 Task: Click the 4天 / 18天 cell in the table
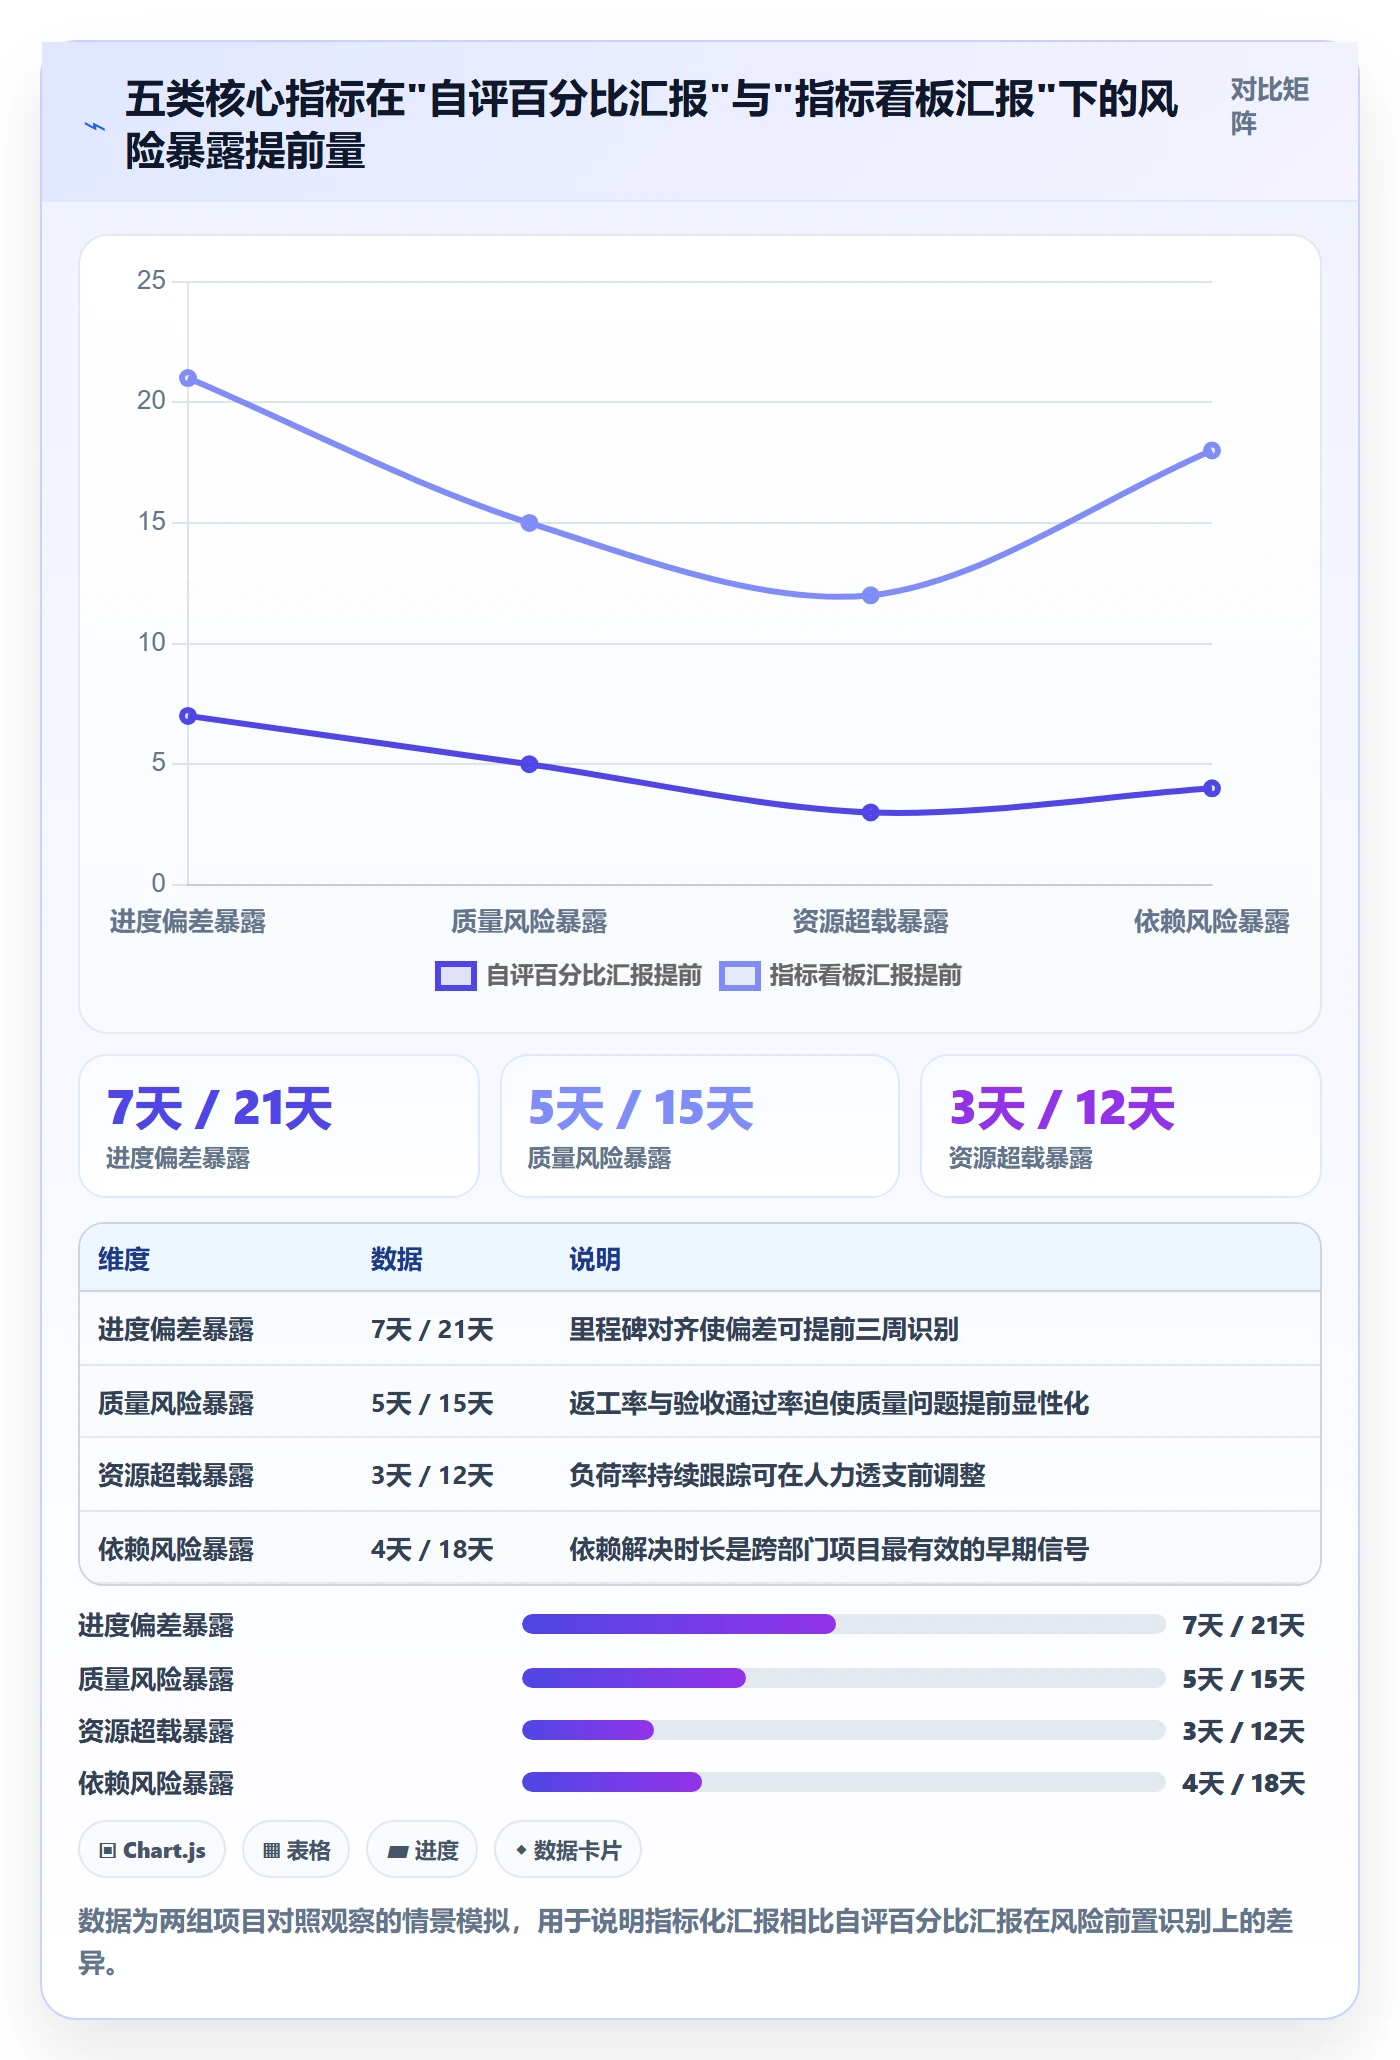coord(432,1549)
